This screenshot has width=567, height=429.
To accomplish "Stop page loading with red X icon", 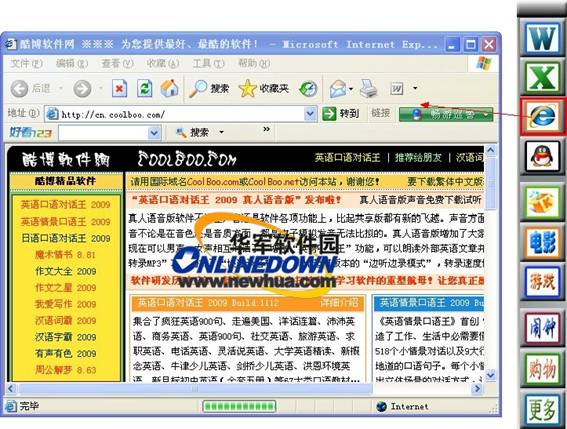I will point(119,88).
